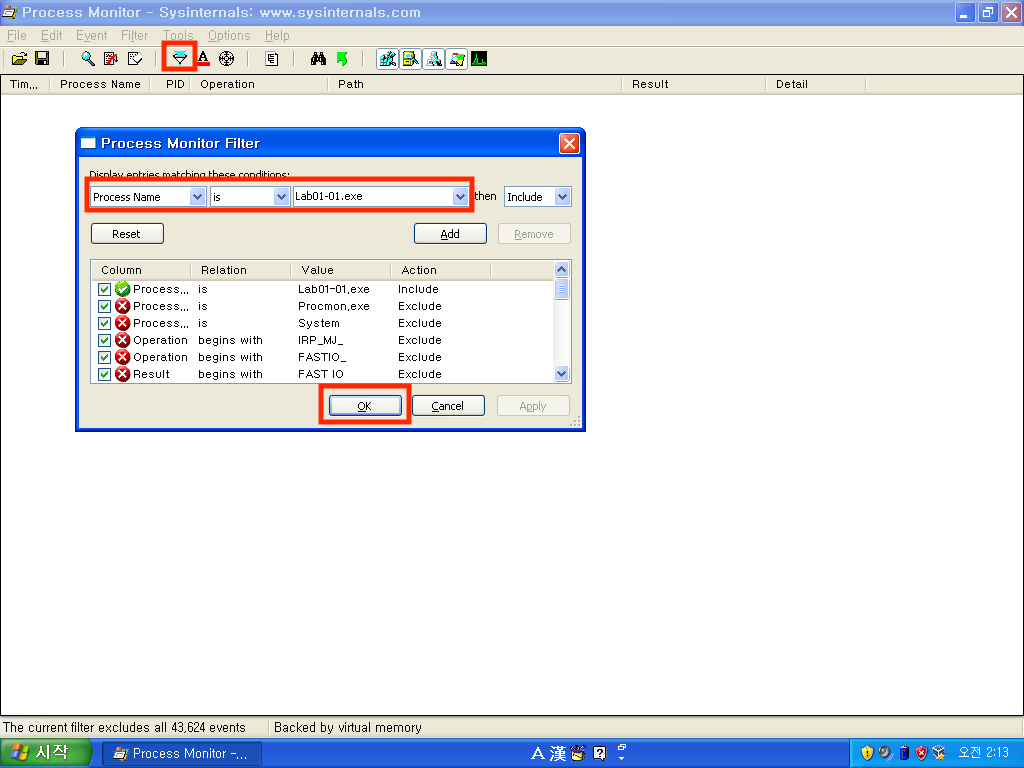Click the Open file toolbar icon
Image resolution: width=1024 pixels, height=768 pixels.
pos(20,59)
